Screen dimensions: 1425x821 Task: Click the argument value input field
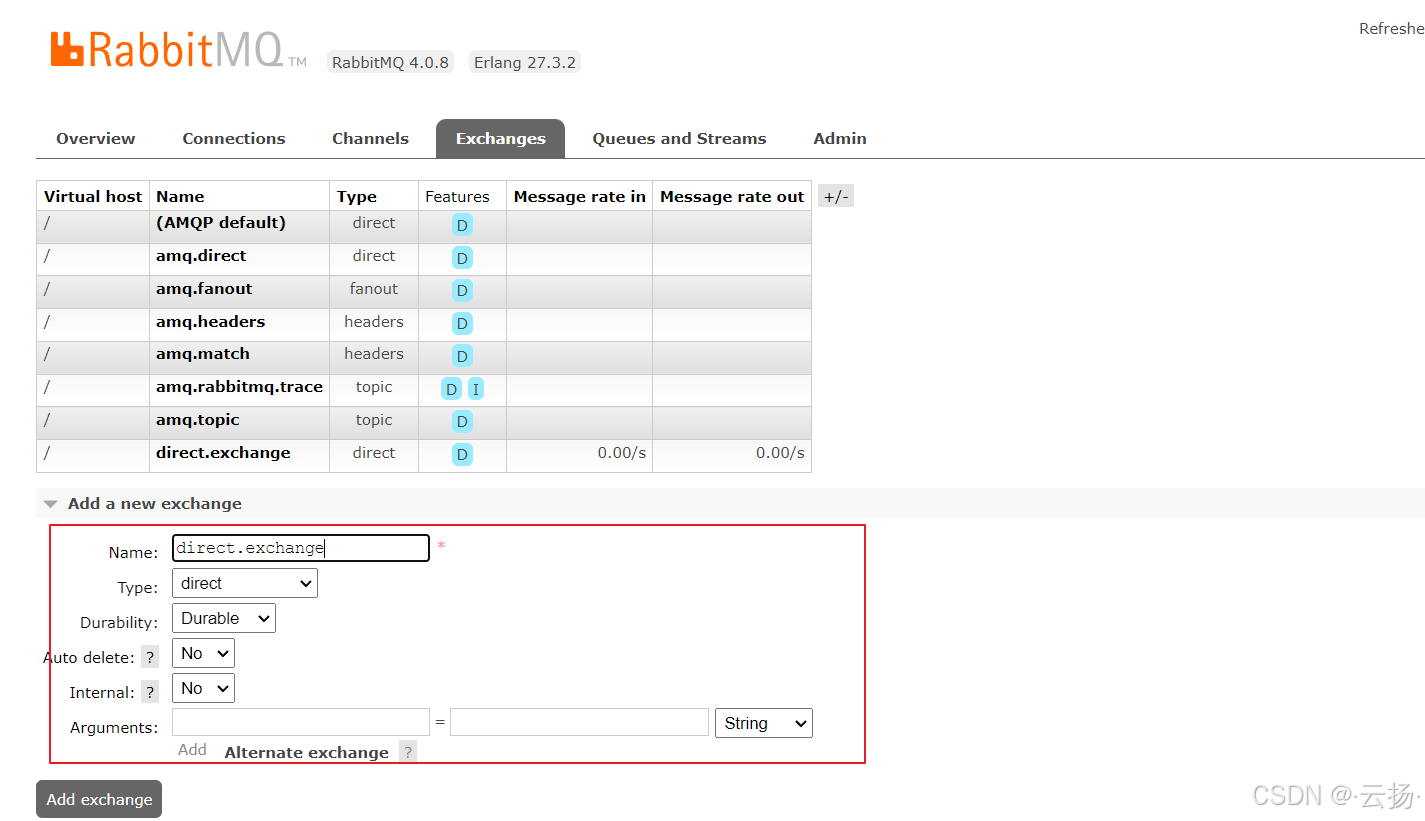pyautogui.click(x=579, y=722)
